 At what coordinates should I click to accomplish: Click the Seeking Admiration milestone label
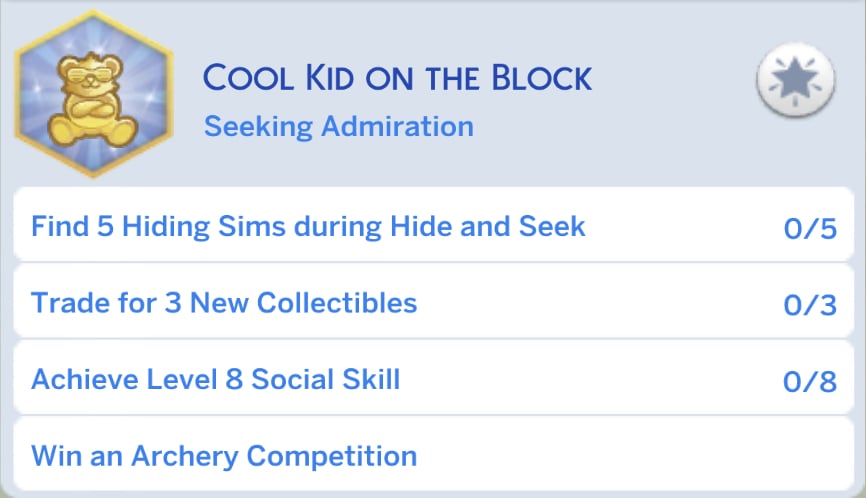pyautogui.click(x=338, y=127)
